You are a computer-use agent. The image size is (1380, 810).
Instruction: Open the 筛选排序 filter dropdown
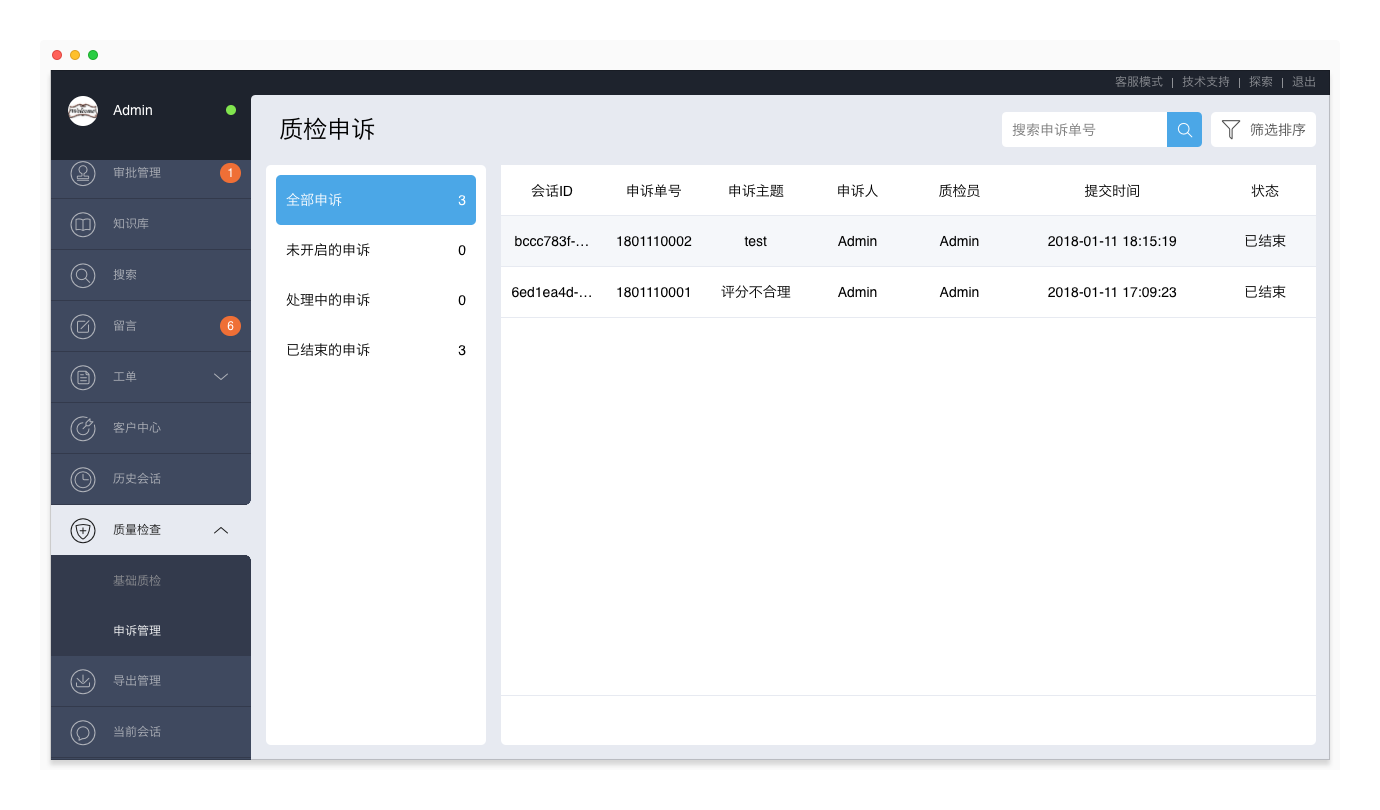pos(1263,130)
